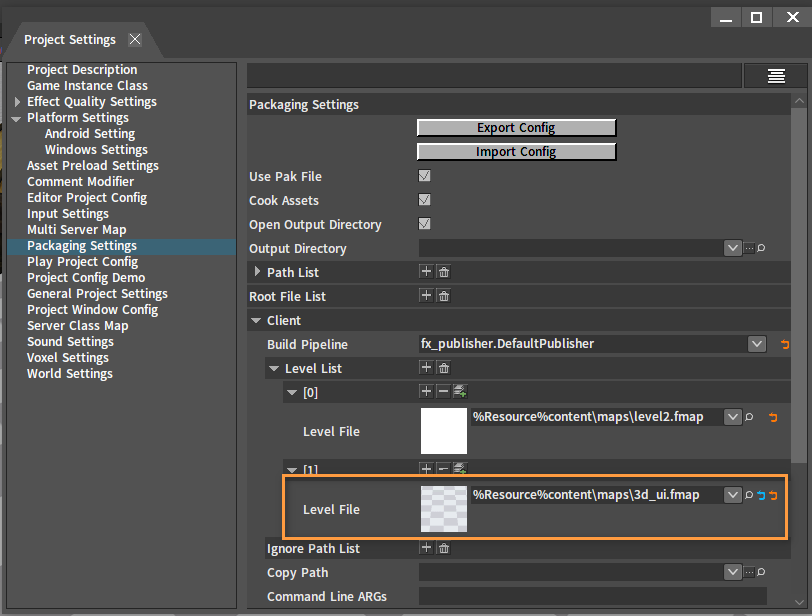
Task: Toggle the Use Pak File checkbox
Action: click(x=424, y=176)
